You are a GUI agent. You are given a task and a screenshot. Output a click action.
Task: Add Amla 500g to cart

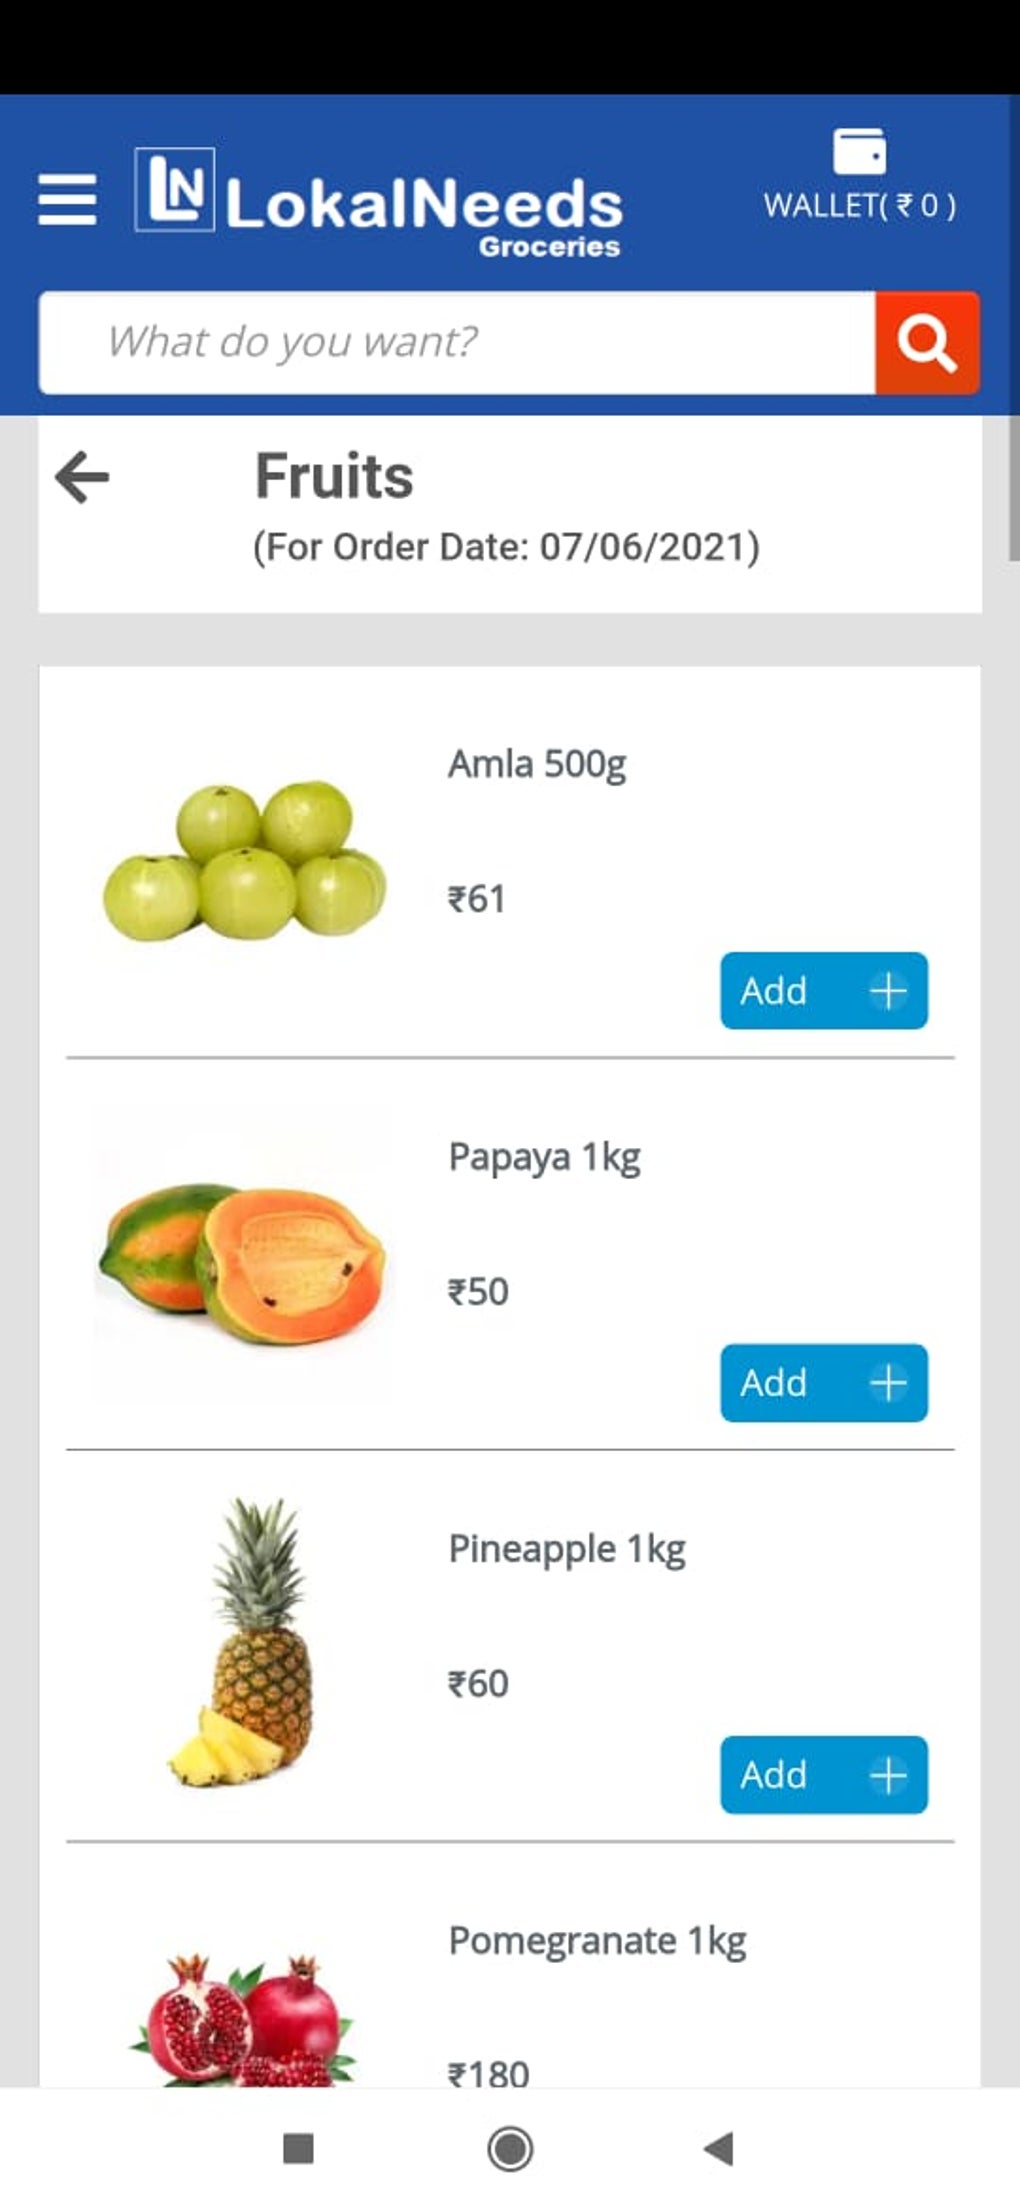click(x=823, y=991)
